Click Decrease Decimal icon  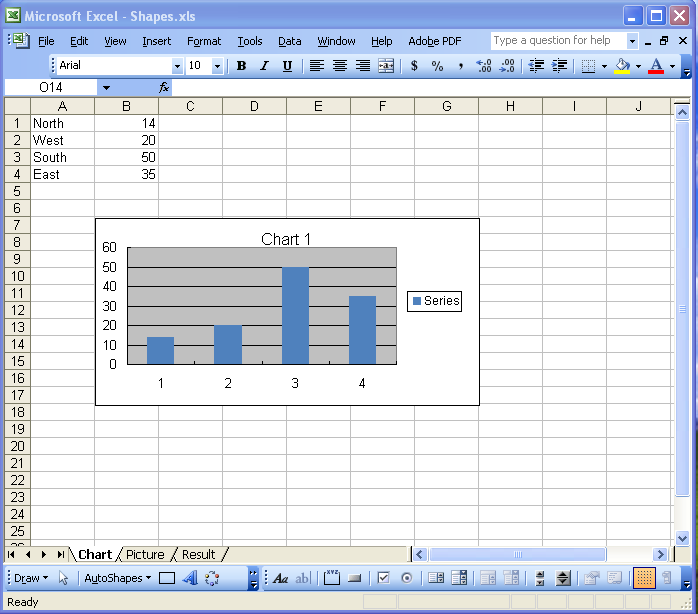507,66
